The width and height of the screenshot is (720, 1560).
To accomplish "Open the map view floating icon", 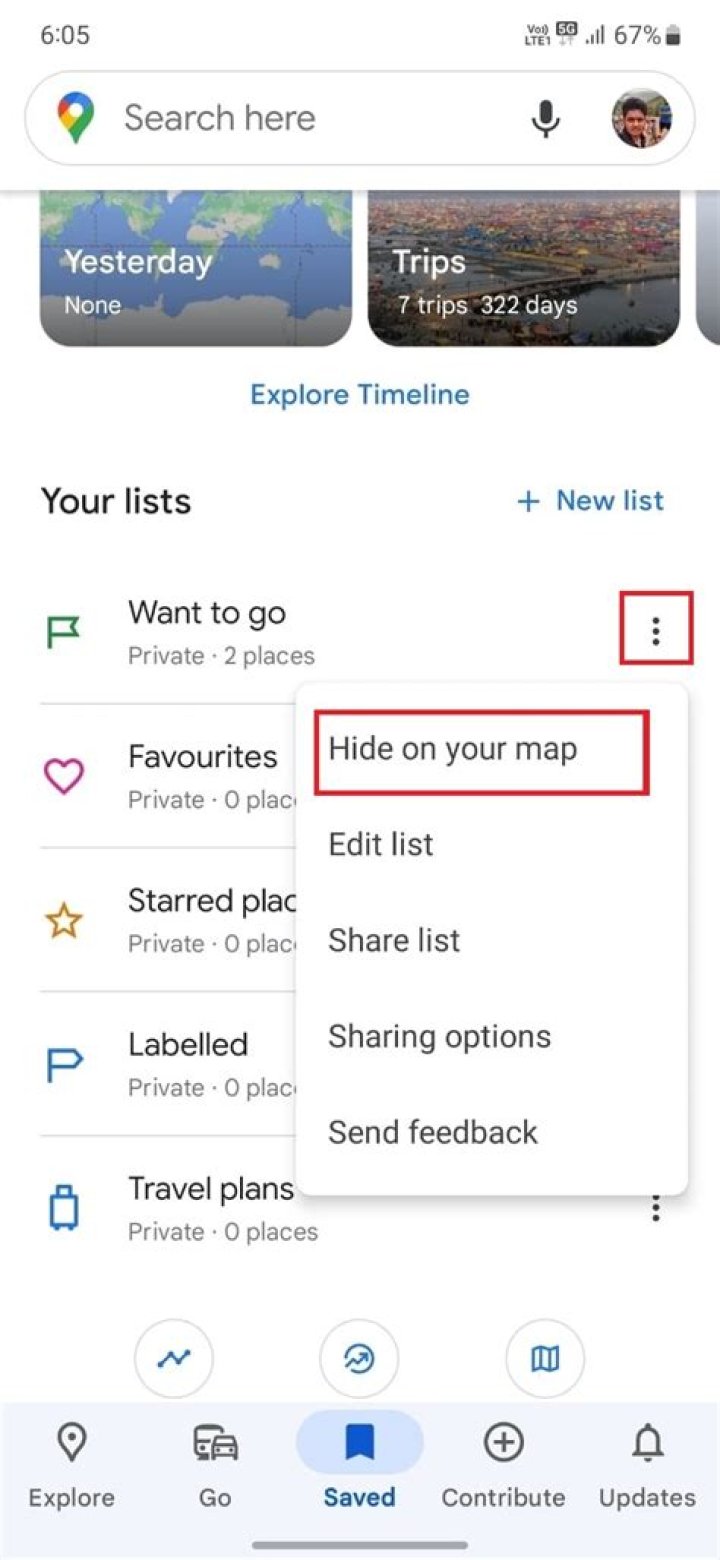I will click(544, 1358).
